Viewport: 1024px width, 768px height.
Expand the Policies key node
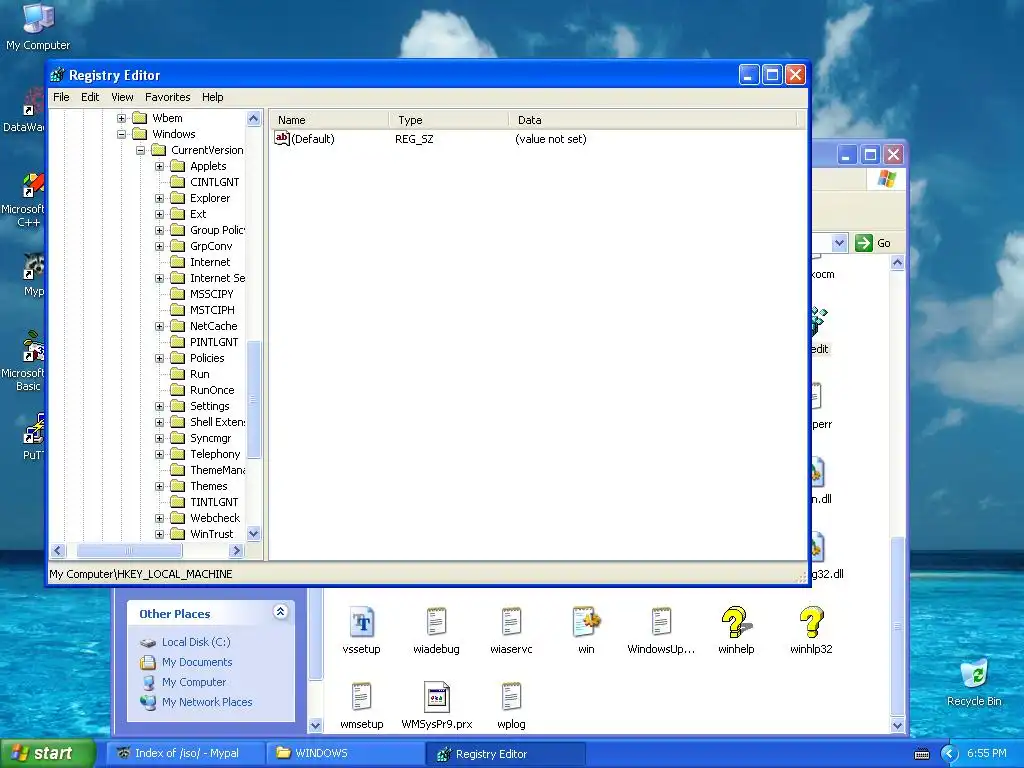[x=159, y=359]
